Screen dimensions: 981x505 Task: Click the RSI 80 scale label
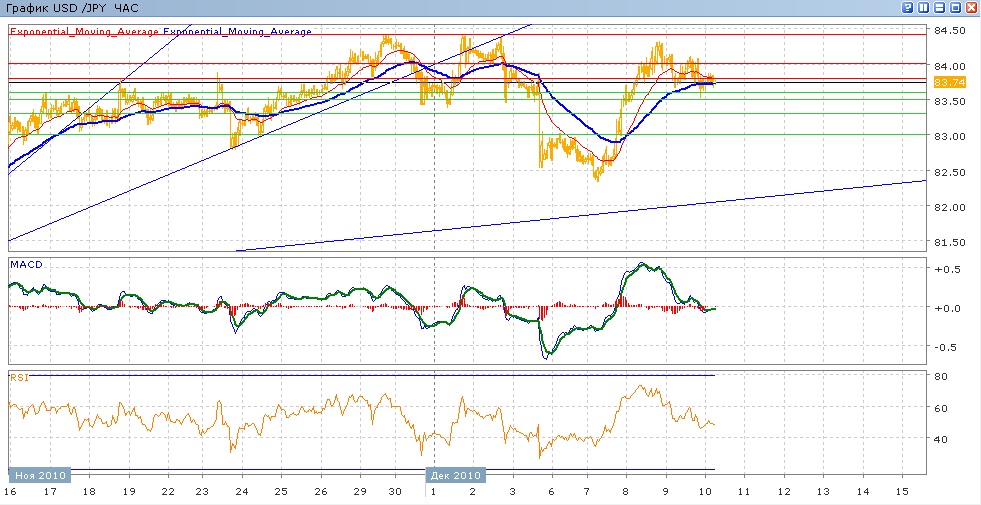(x=941, y=377)
